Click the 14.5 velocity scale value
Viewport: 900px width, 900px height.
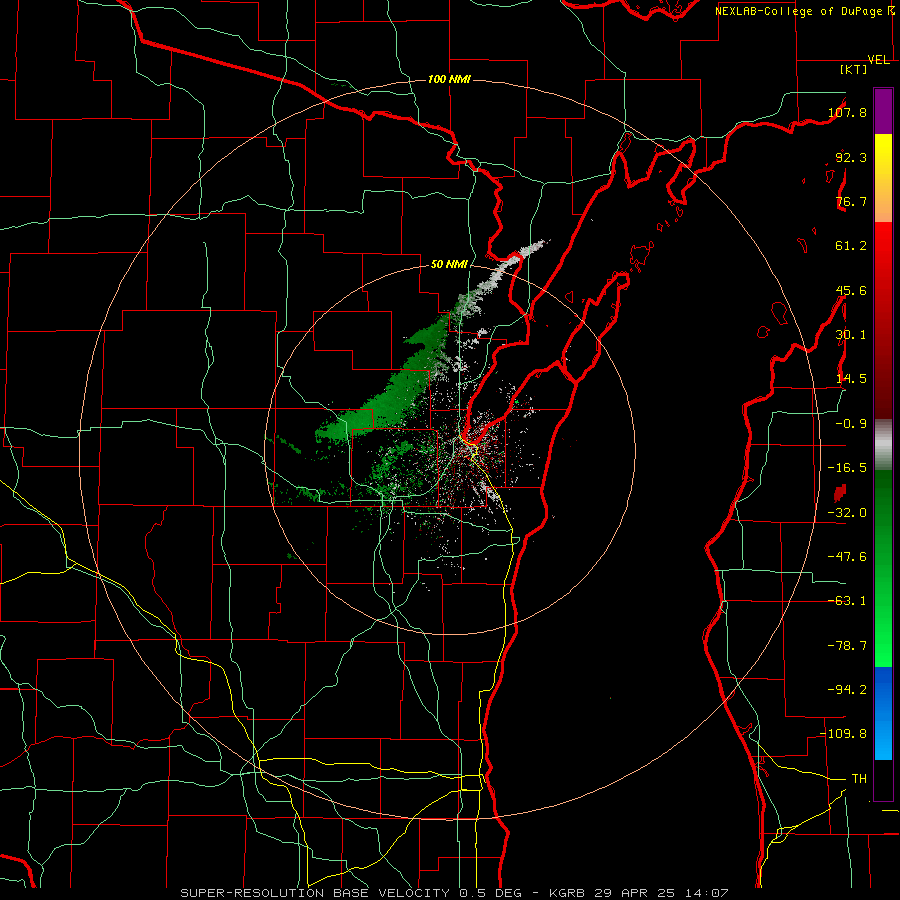pos(851,379)
